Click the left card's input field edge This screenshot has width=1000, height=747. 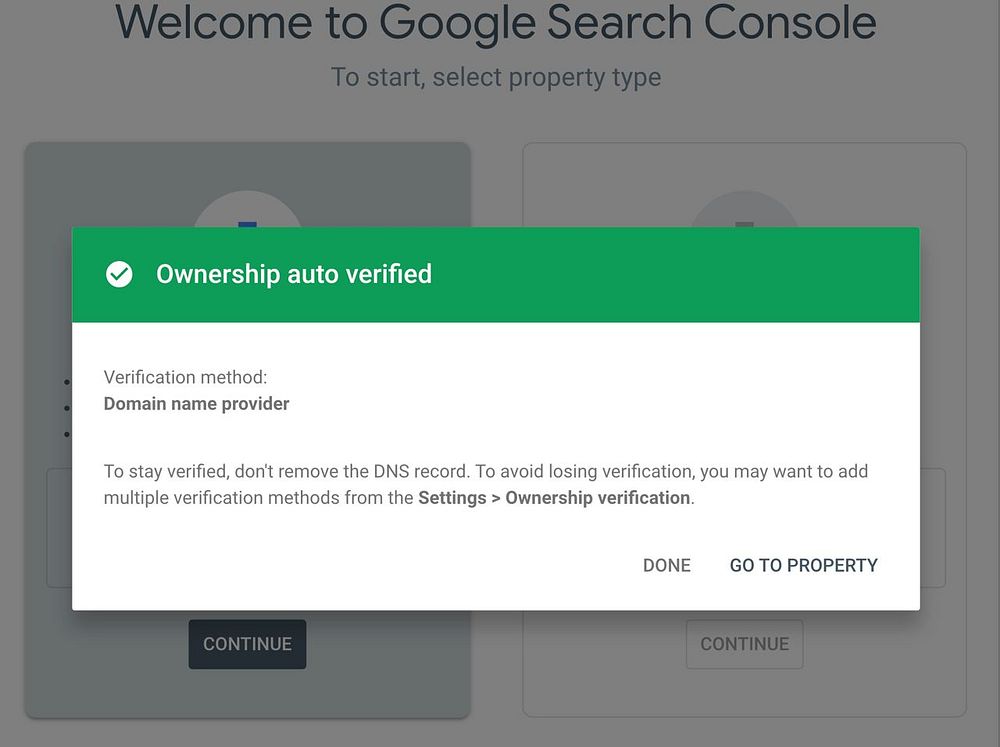[58, 528]
